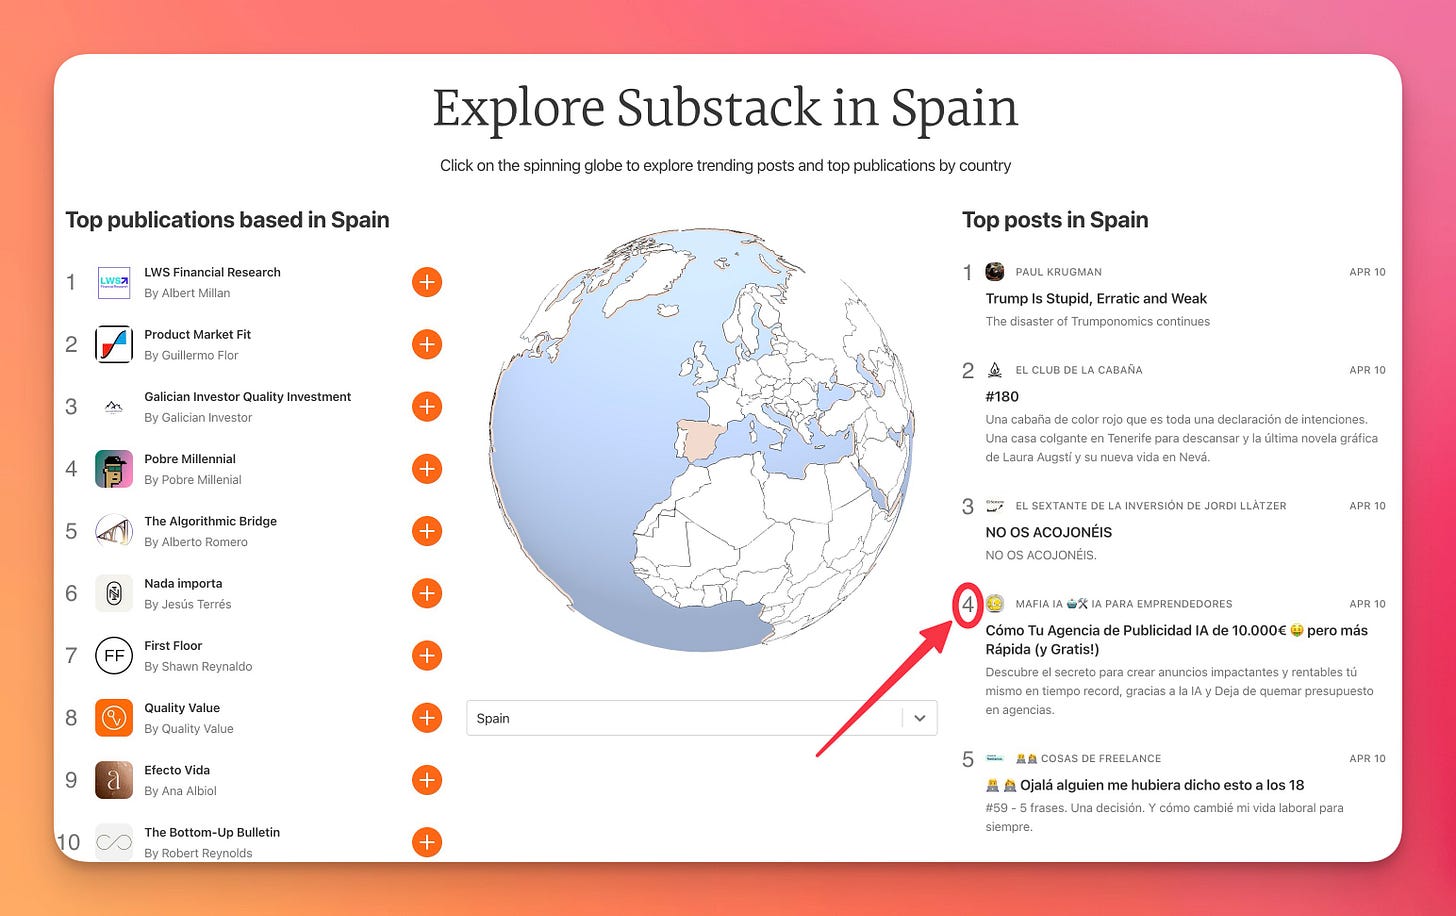Click EL CLUB DE LA CABAÑA label
1456x916 pixels.
coord(1078,370)
